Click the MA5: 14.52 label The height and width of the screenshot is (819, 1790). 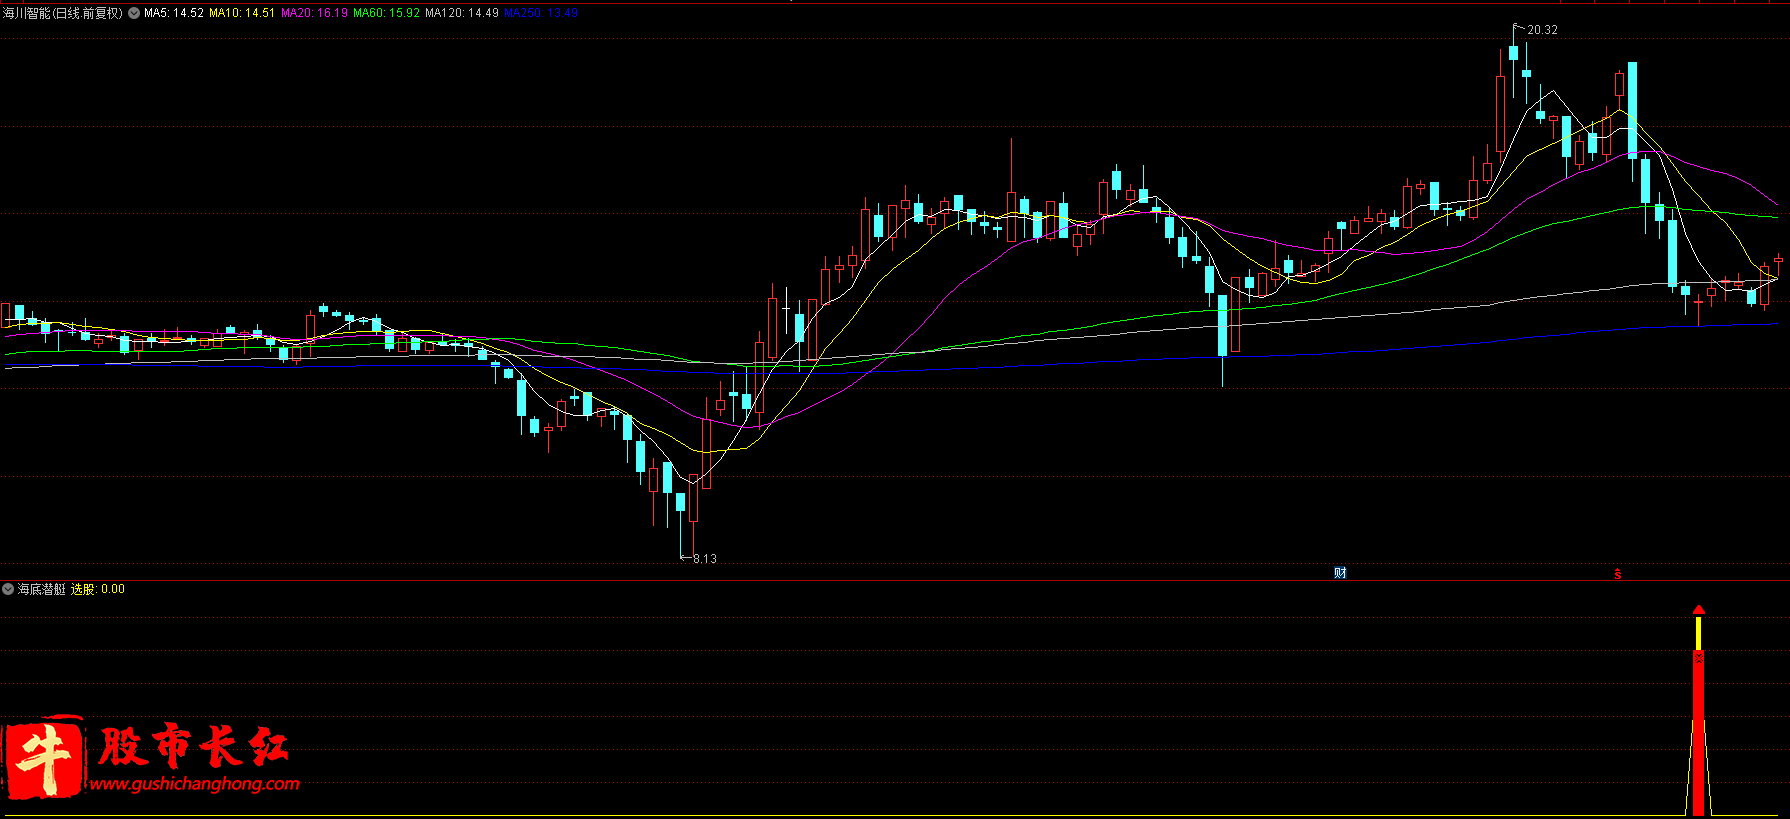click(174, 13)
